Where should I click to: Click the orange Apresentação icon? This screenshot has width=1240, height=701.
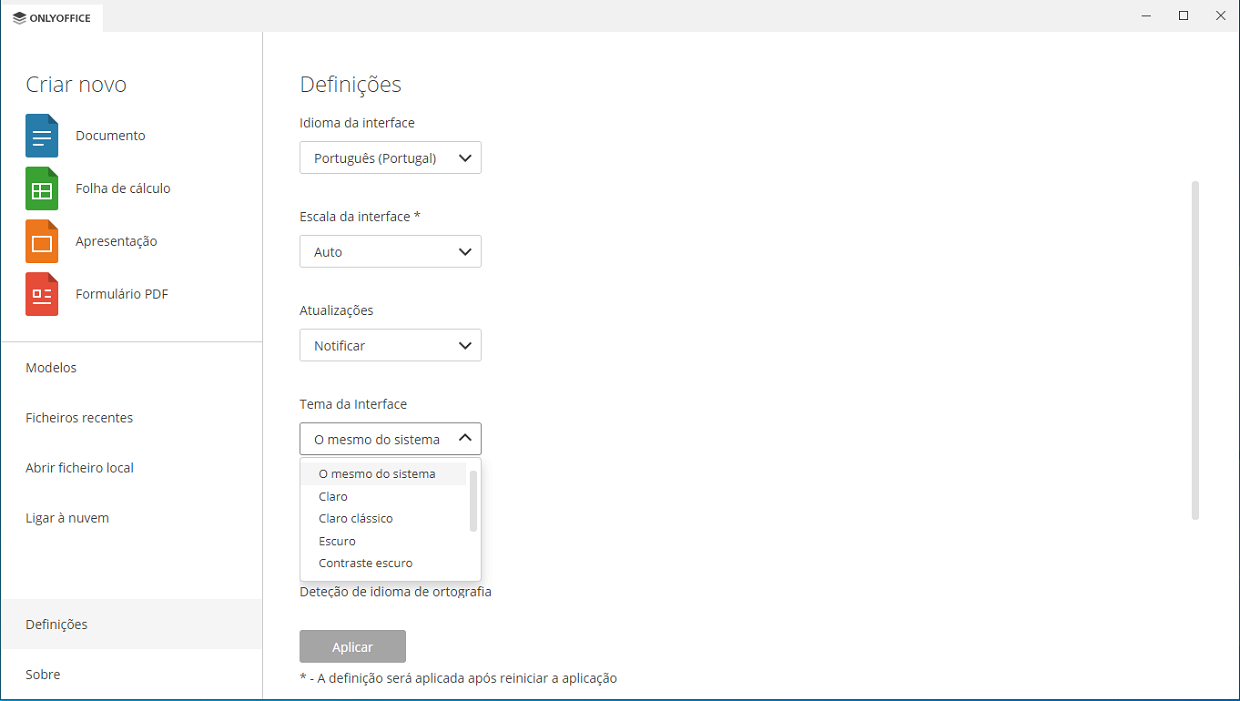(42, 241)
